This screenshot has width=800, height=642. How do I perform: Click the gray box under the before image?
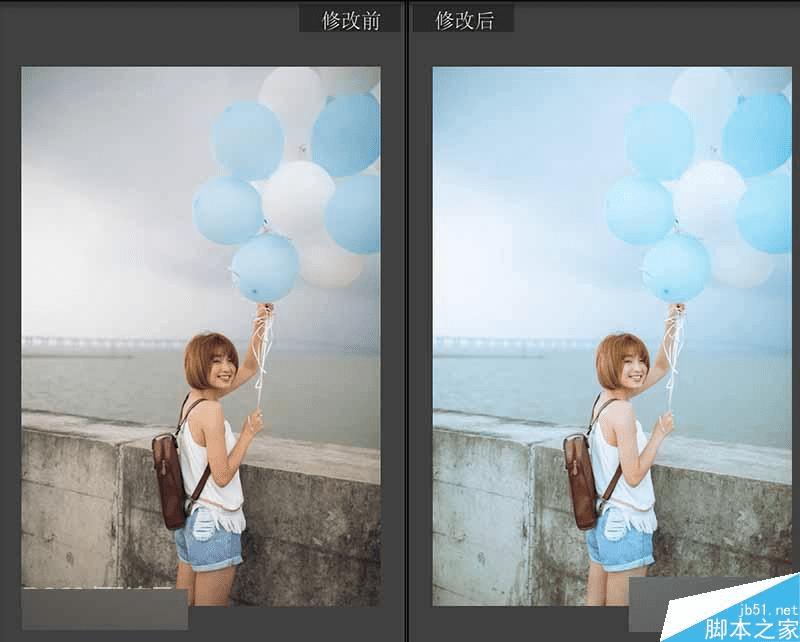point(105,609)
